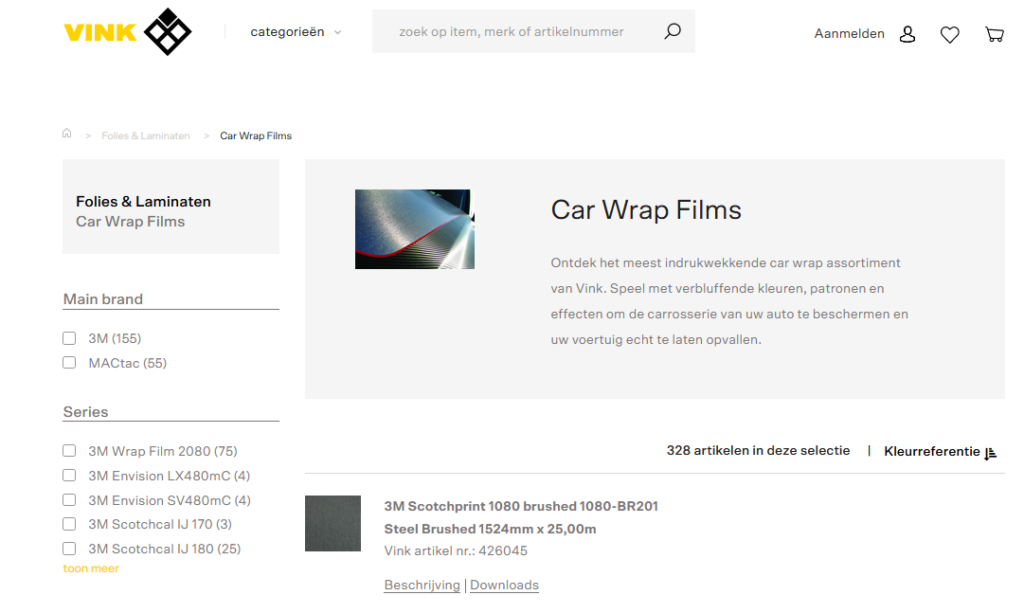Check the 3M Wrap Film 2080 filter
Viewport: 1024px width, 613px height.
69,450
